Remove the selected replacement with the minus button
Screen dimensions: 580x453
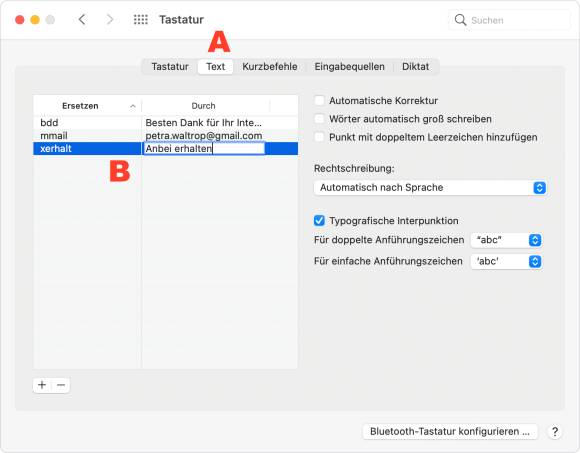point(61,385)
